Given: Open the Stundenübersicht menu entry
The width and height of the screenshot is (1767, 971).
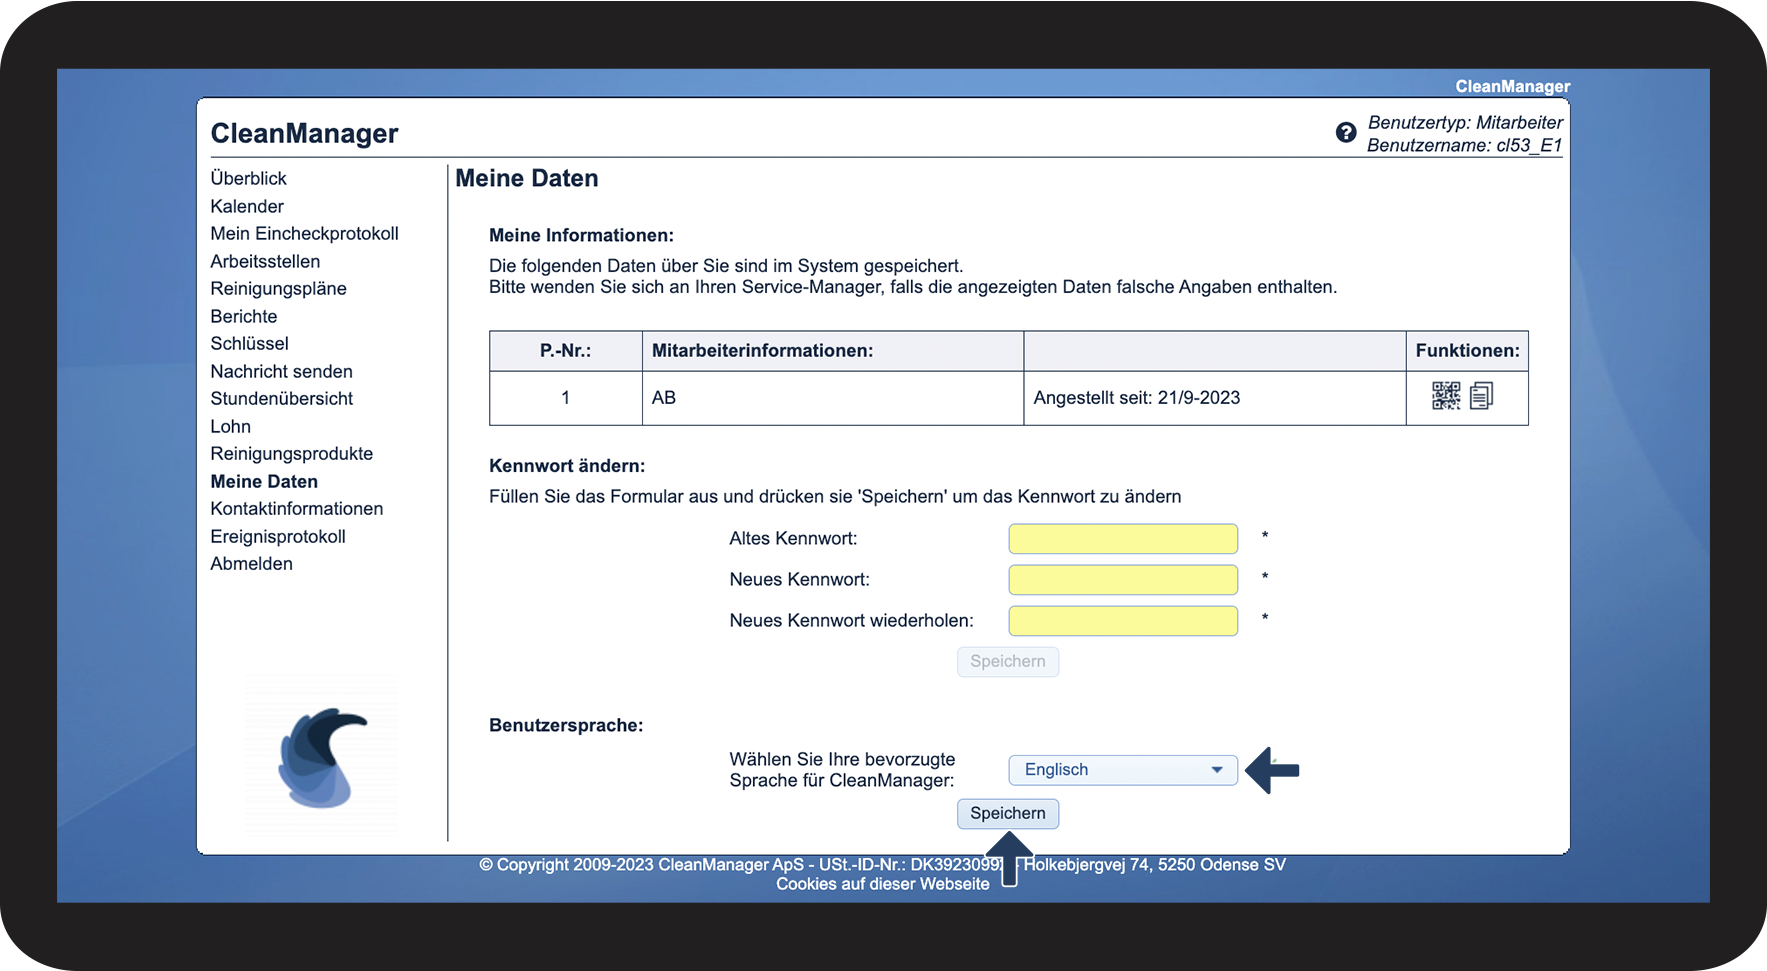Looking at the screenshot, I should (x=281, y=399).
